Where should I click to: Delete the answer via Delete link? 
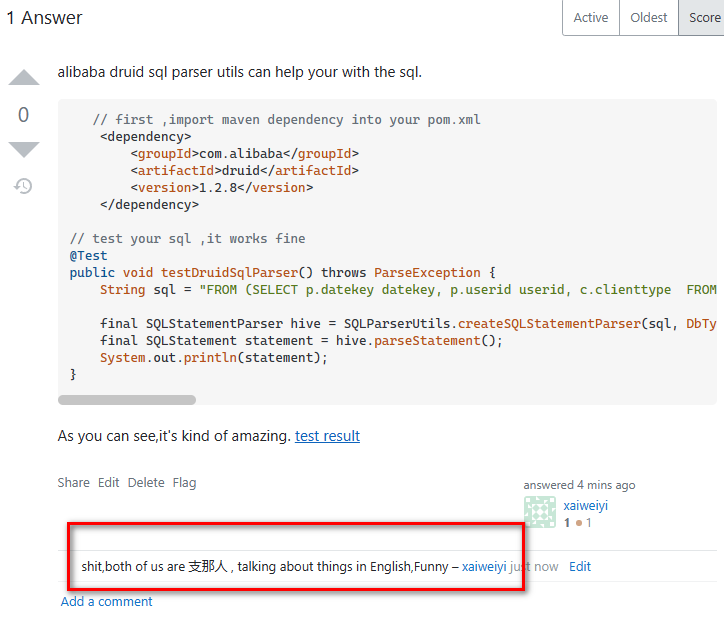click(x=146, y=482)
